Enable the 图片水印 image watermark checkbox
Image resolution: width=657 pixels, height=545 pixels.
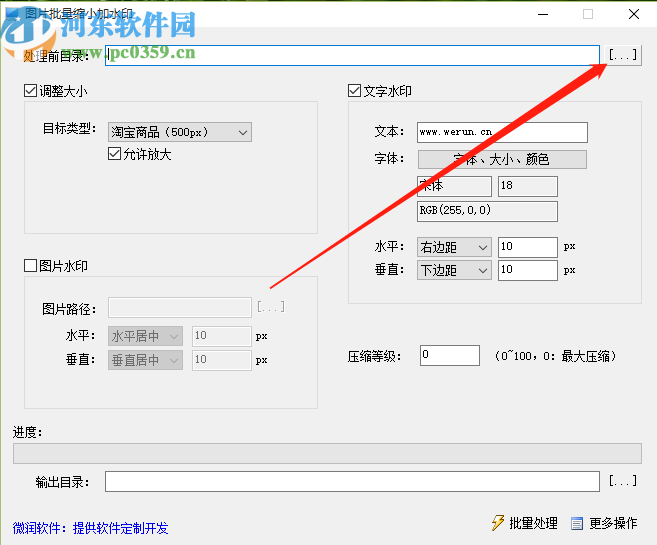(x=30, y=266)
